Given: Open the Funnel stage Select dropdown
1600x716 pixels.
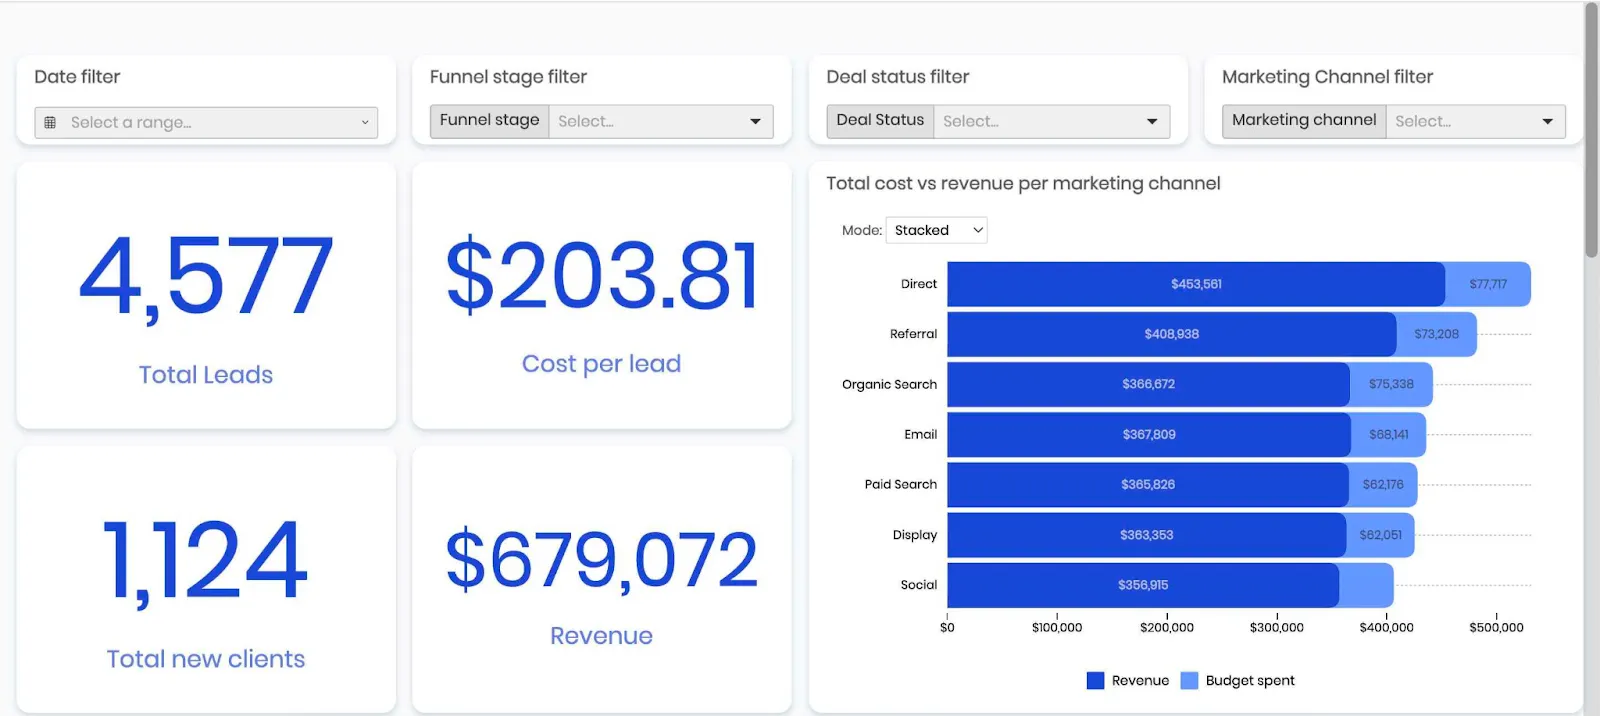Looking at the screenshot, I should click(x=661, y=121).
